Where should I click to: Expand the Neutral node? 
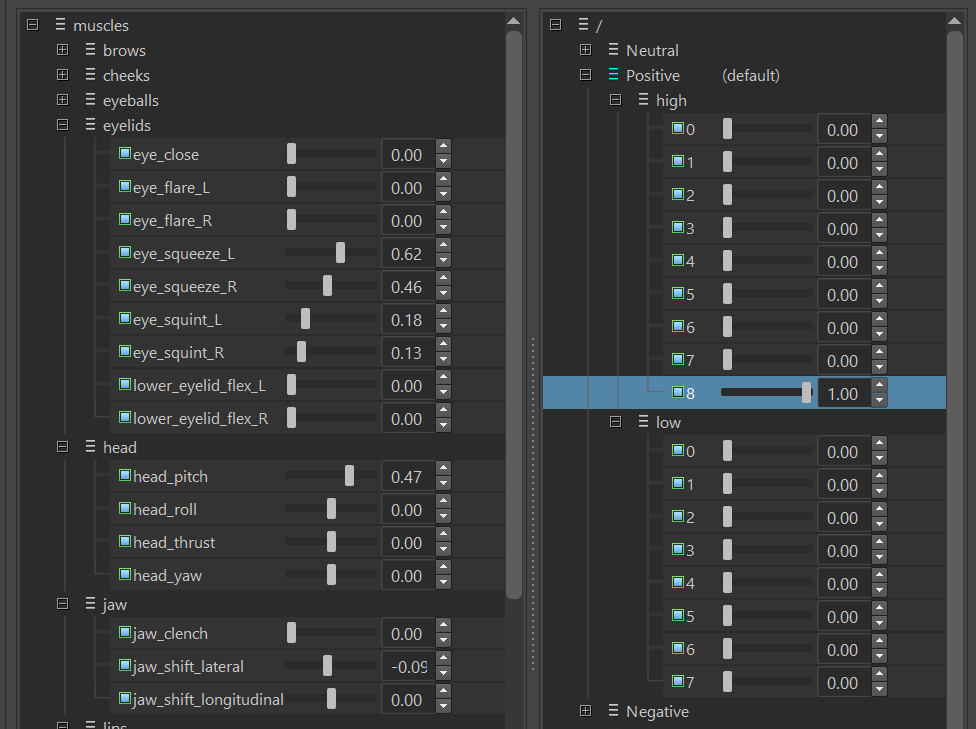pyautogui.click(x=585, y=50)
